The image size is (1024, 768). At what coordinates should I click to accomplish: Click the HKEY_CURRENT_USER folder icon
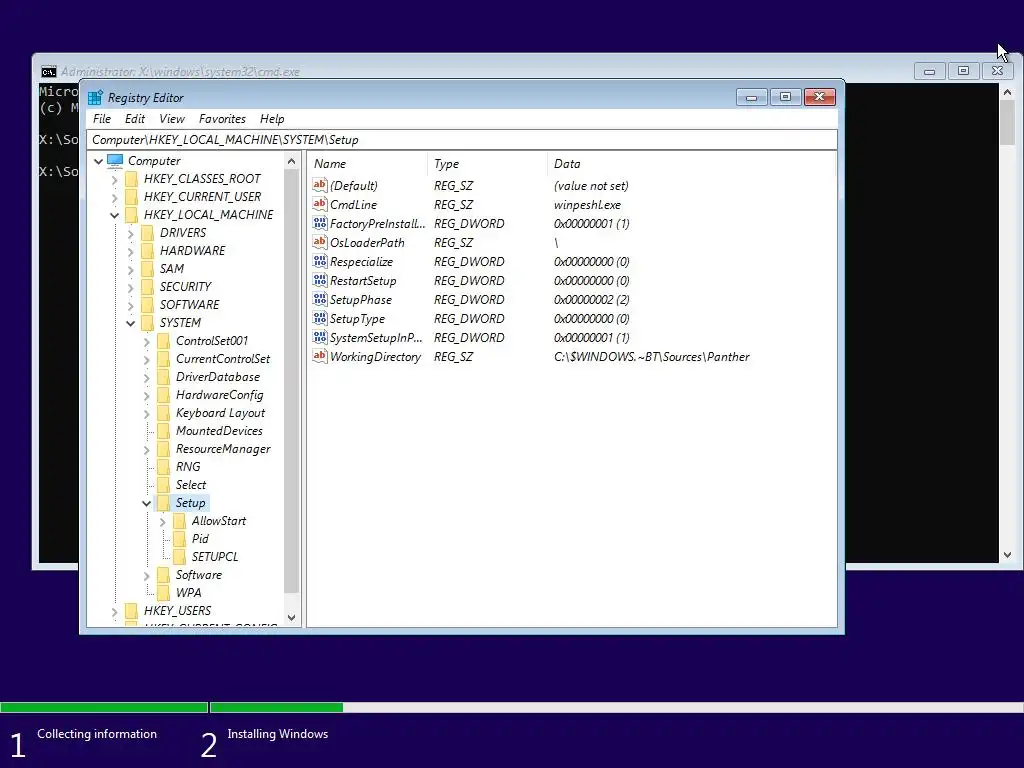pyautogui.click(x=131, y=197)
